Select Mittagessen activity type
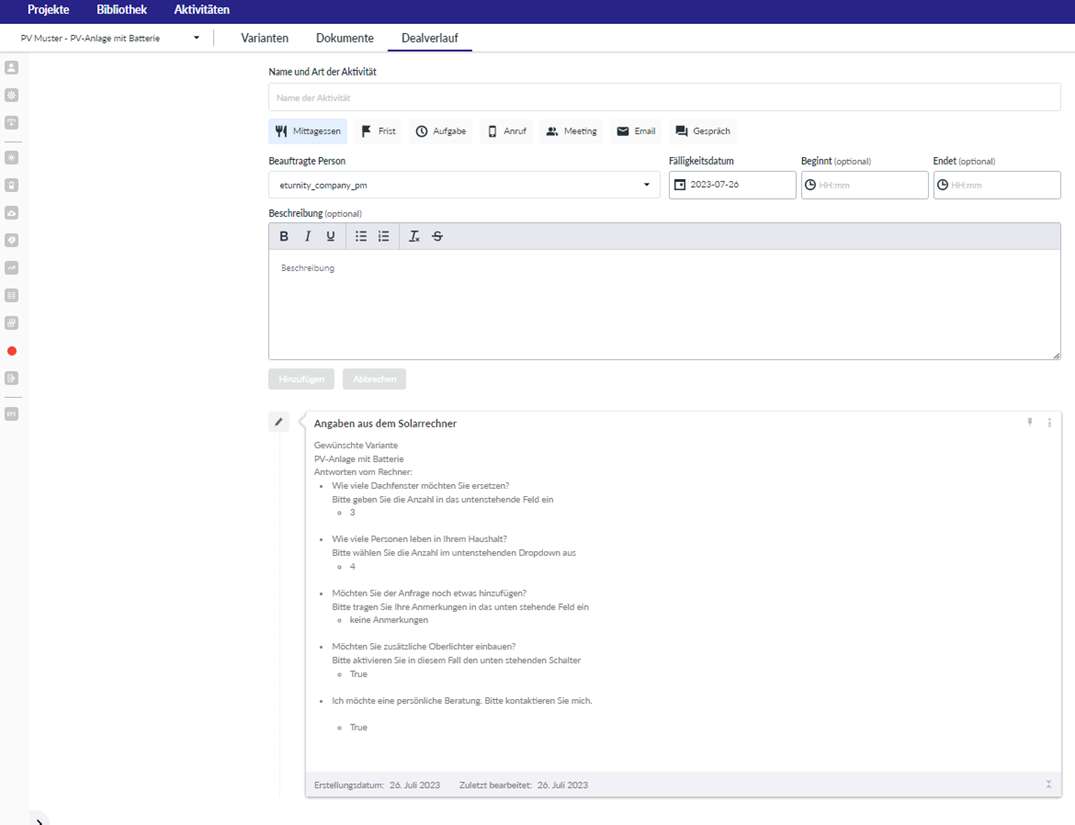Viewport: 1075px width, 825px height. click(308, 131)
